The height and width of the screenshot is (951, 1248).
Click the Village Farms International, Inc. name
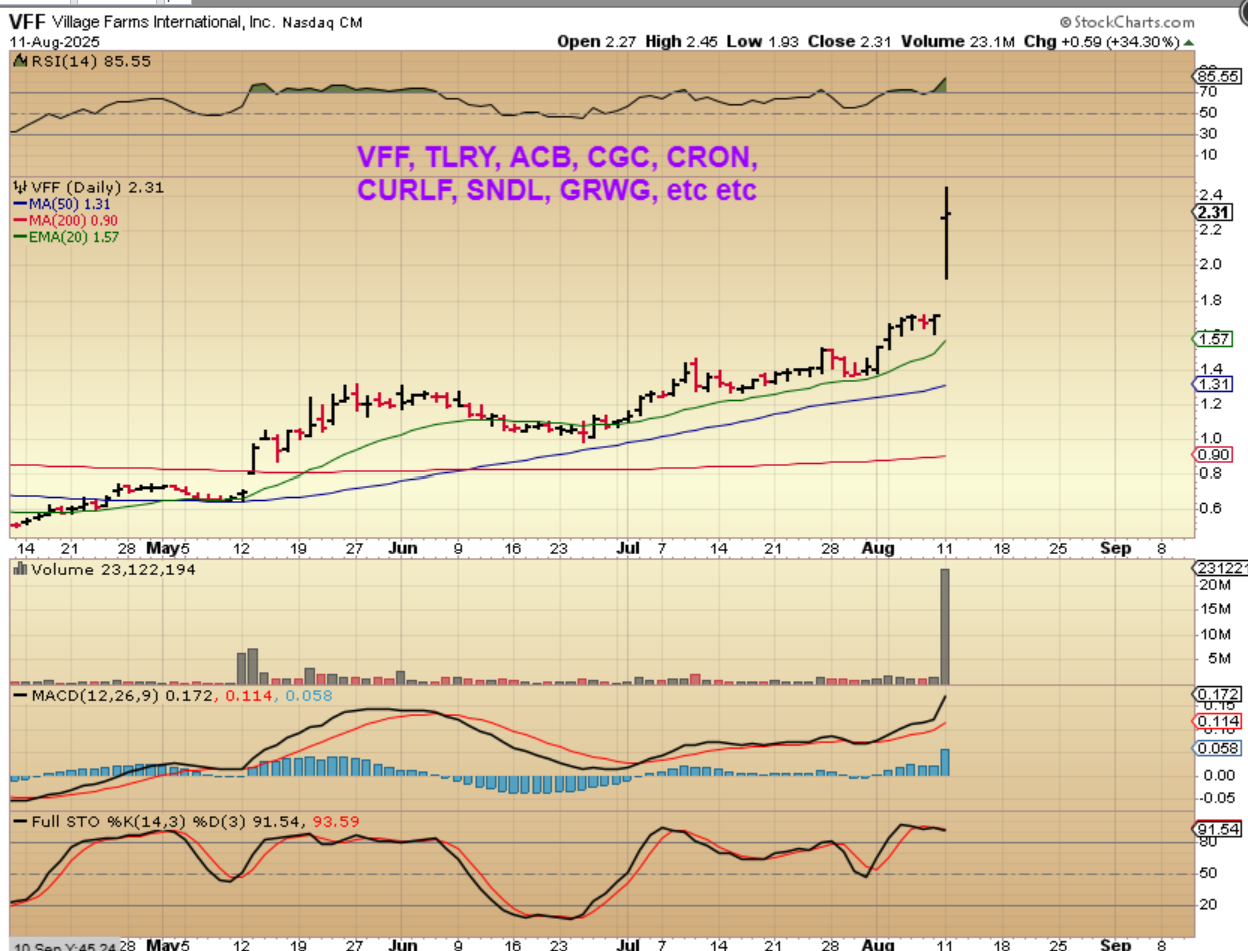click(166, 22)
